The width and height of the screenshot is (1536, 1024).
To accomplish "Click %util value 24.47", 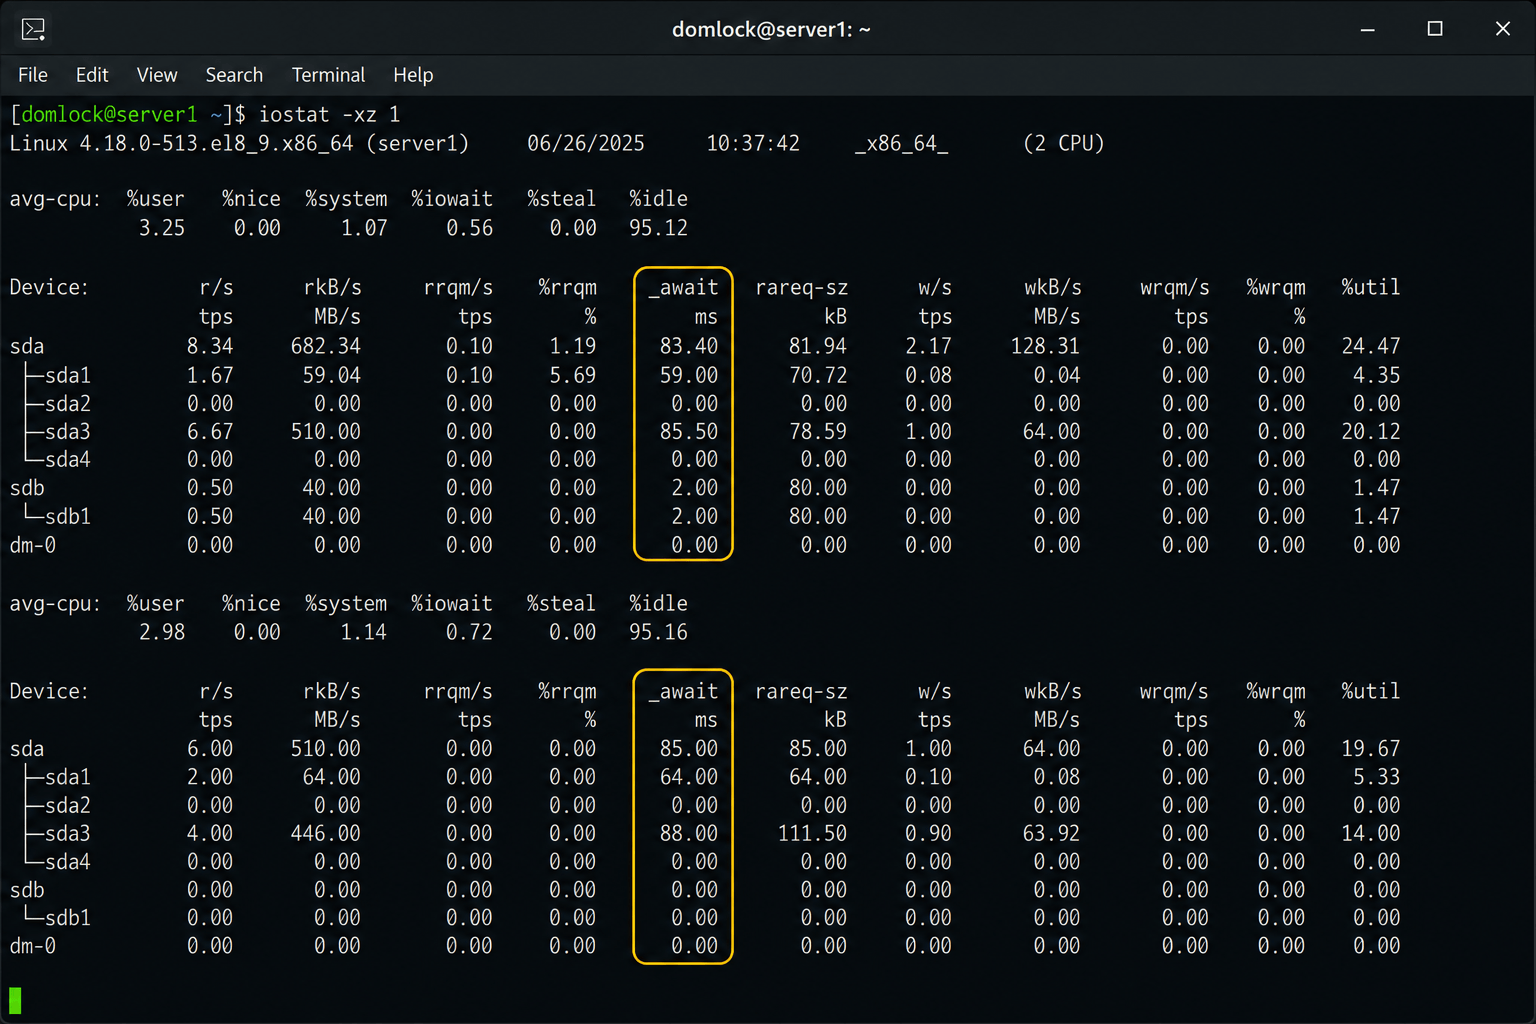I will (1371, 346).
